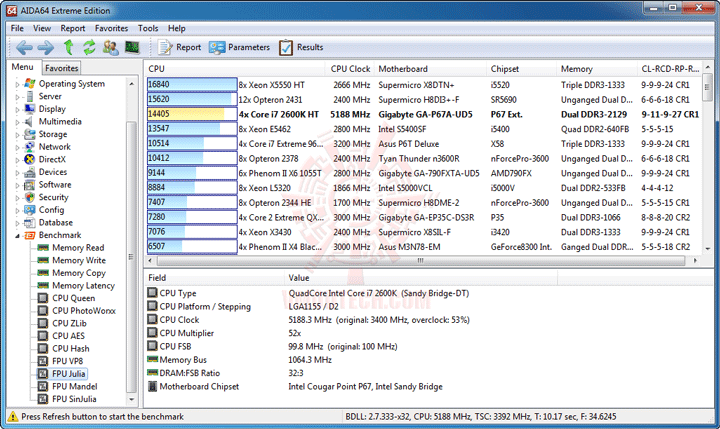Select the Software tree item

coord(55,185)
